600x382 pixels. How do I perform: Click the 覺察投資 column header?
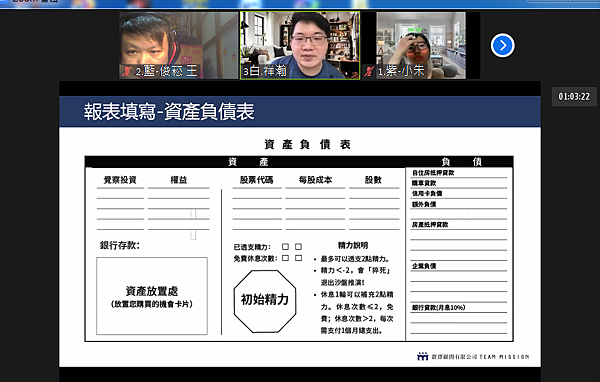(x=120, y=180)
